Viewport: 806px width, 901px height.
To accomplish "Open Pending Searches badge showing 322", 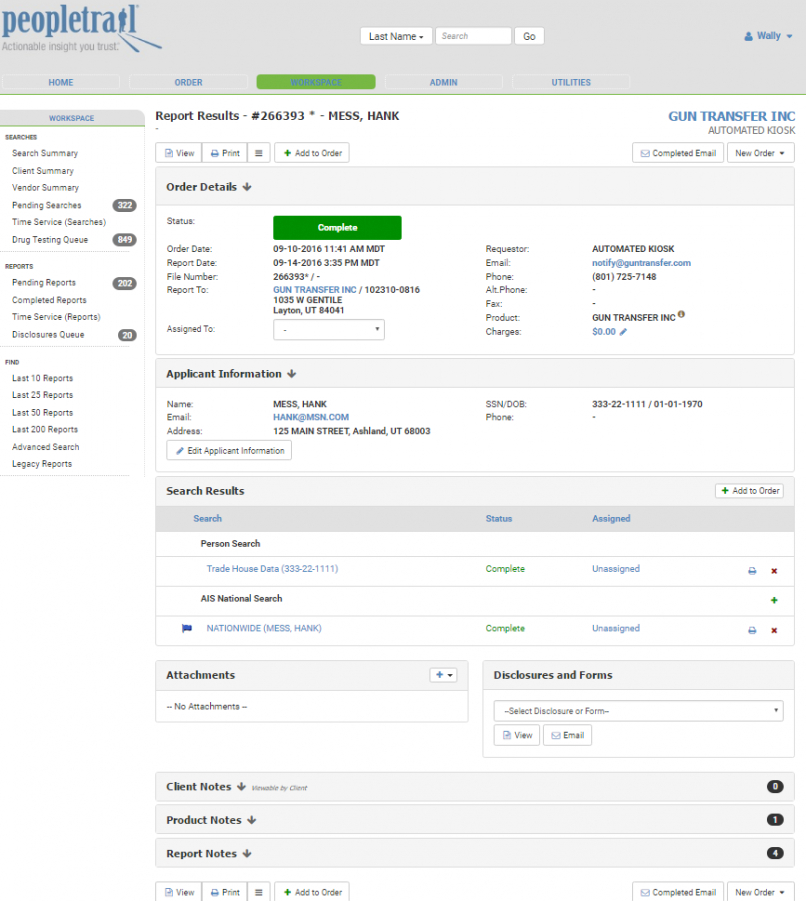I will point(125,205).
